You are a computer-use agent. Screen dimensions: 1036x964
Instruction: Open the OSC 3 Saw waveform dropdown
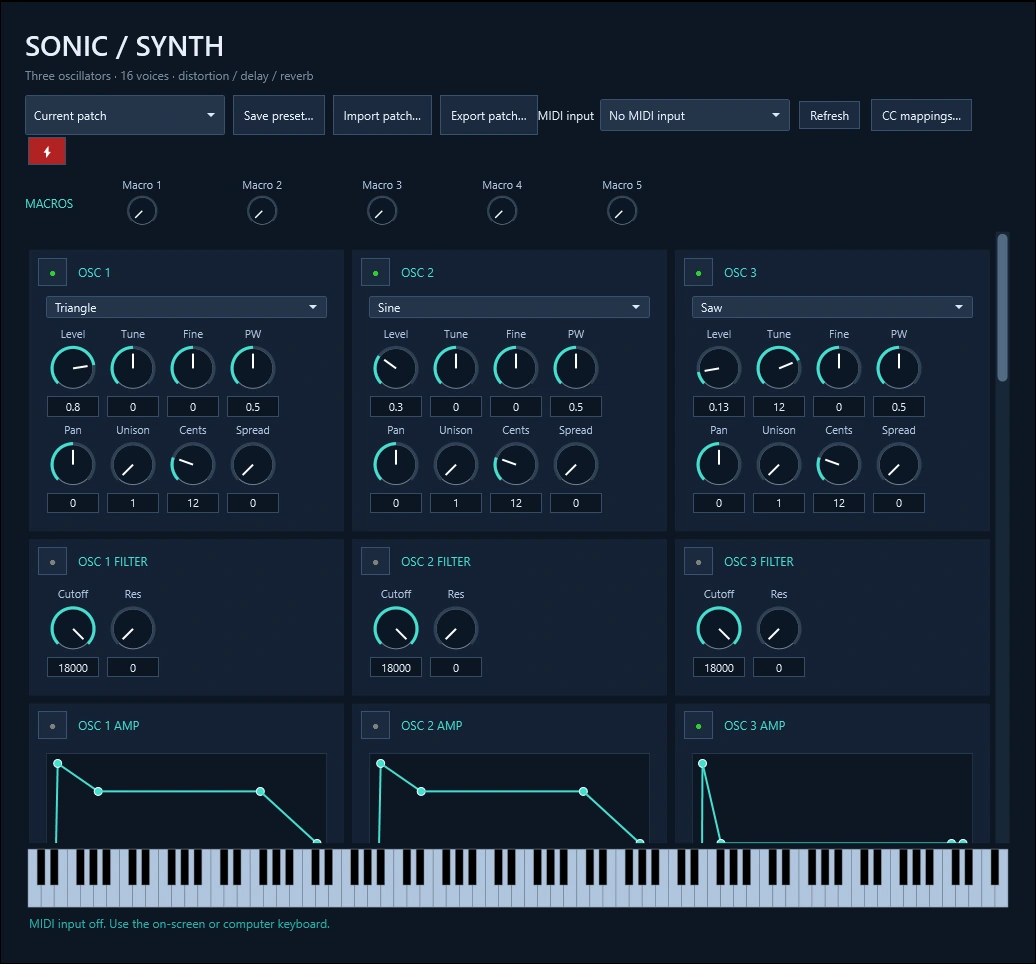[x=832, y=307]
